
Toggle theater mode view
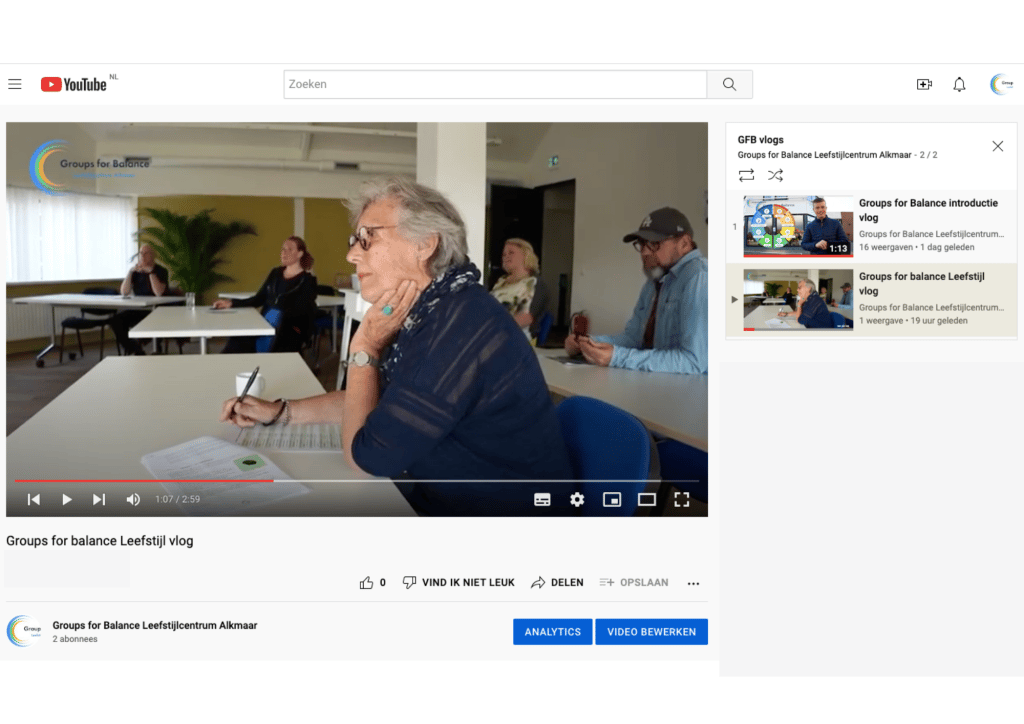[647, 499]
